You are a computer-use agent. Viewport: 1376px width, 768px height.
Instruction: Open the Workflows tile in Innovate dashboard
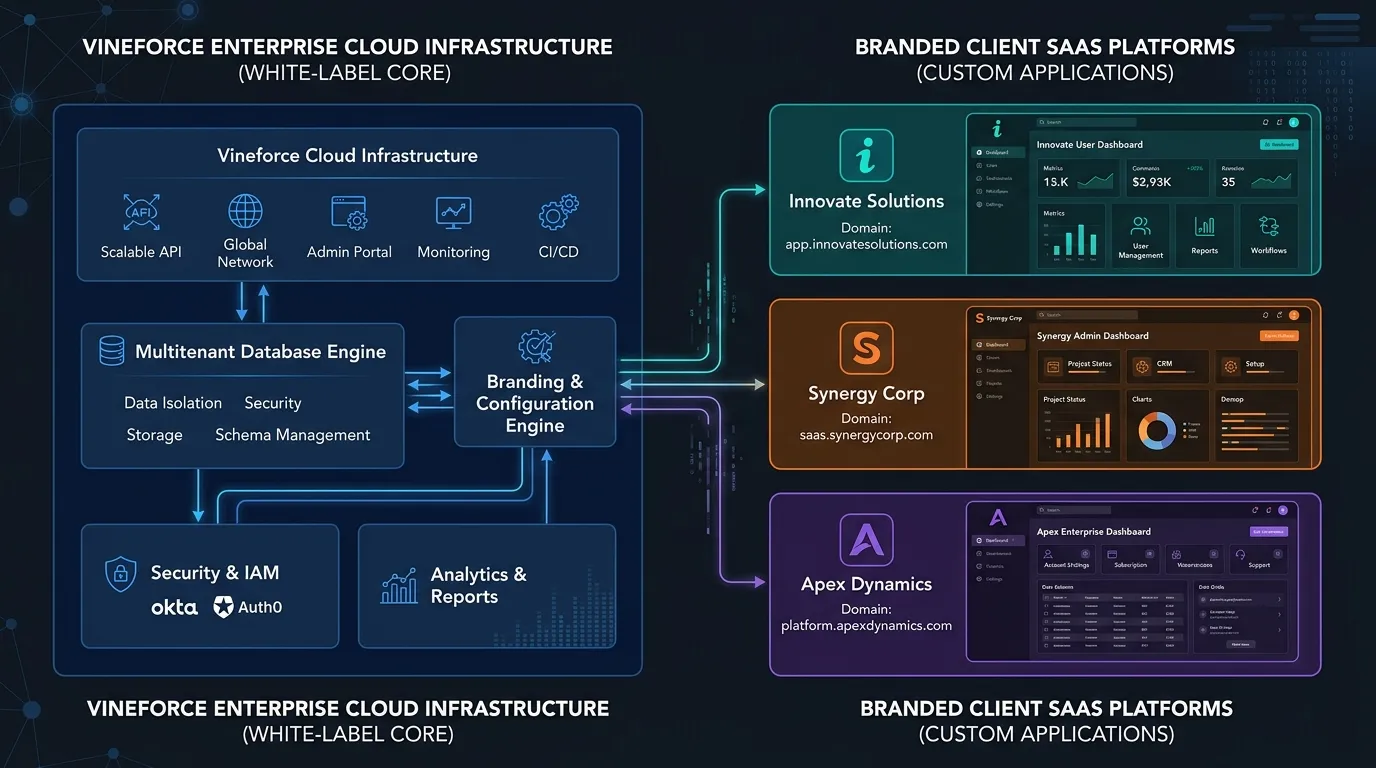1269,236
